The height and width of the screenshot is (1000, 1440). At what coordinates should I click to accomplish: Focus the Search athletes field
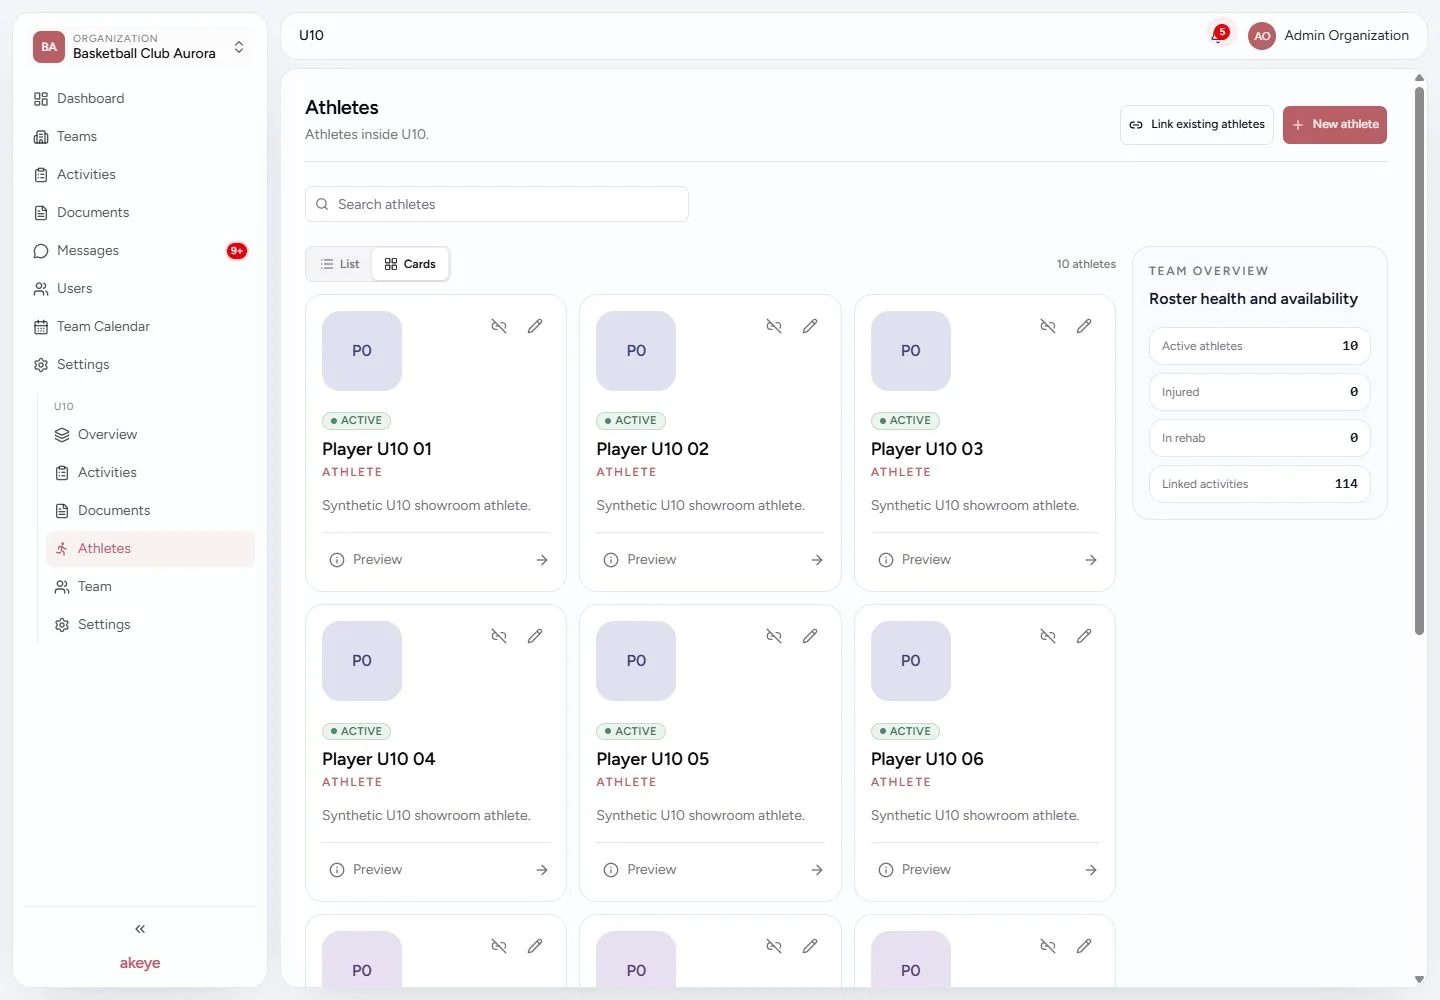[497, 204]
